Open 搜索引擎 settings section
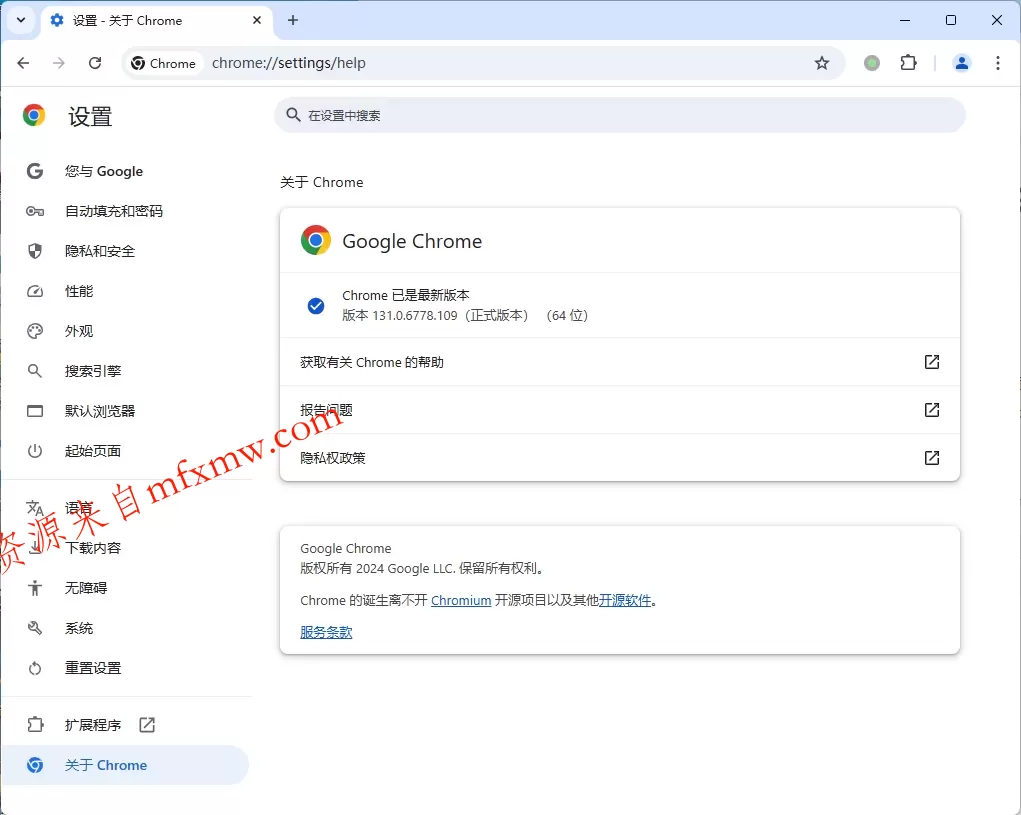Screen dimensions: 1021x815 pos(127,371)
